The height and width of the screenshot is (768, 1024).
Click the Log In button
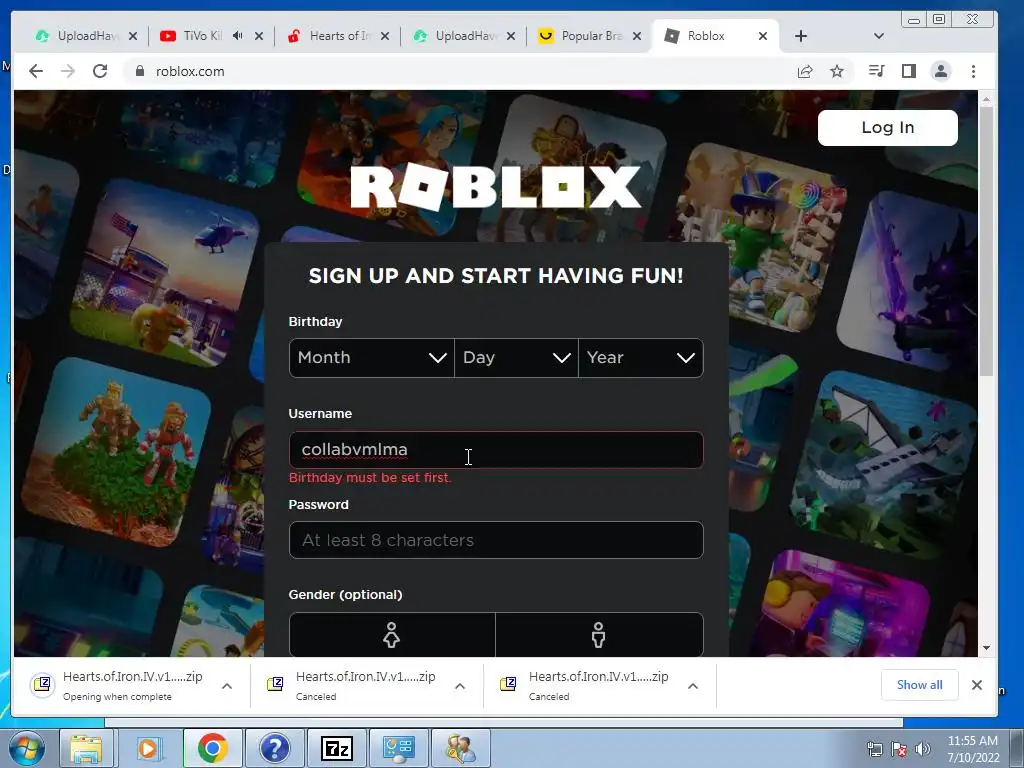(888, 127)
